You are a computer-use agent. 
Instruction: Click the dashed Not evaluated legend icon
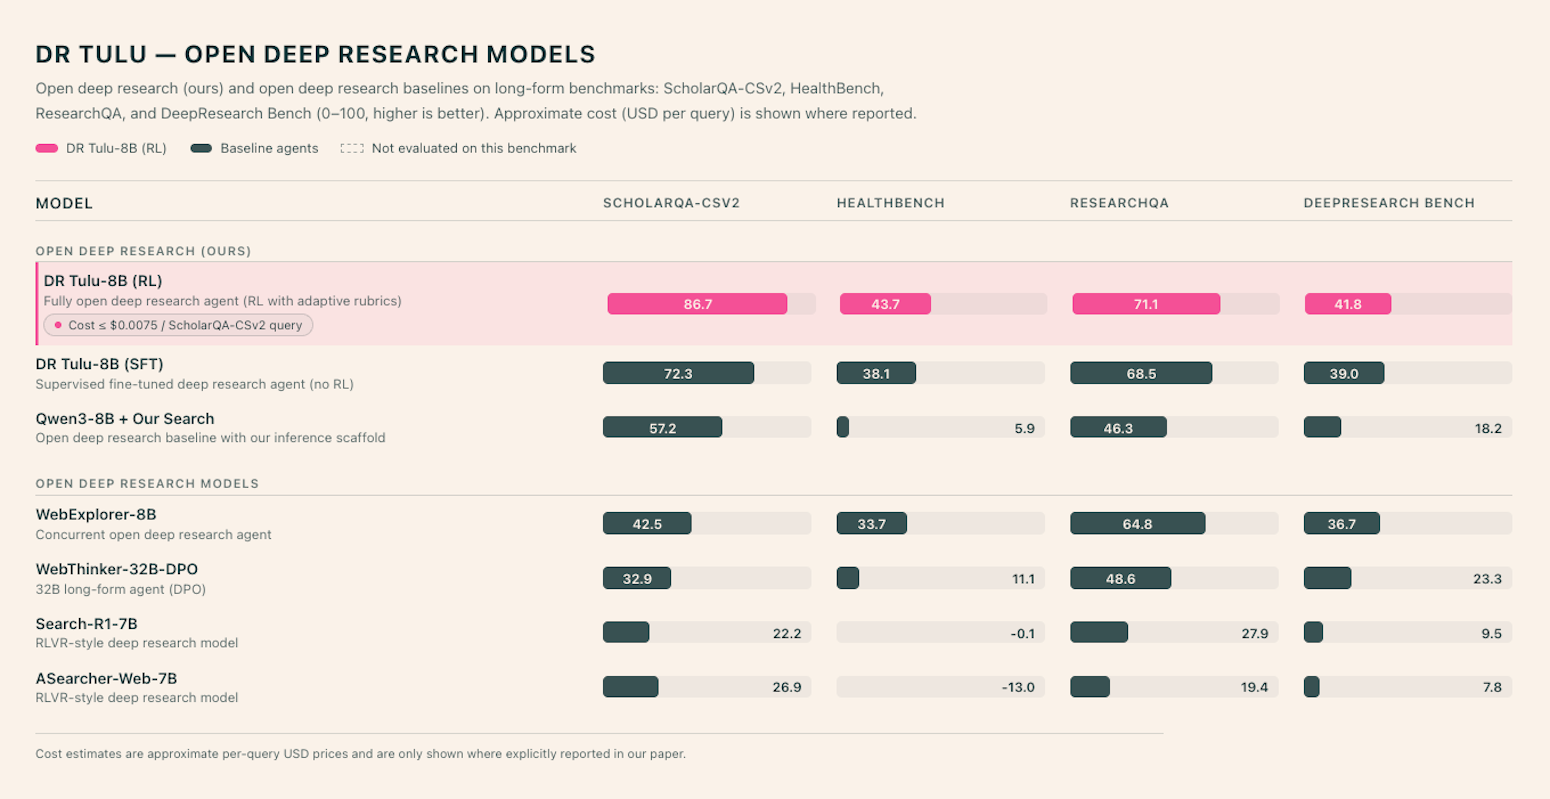(351, 149)
